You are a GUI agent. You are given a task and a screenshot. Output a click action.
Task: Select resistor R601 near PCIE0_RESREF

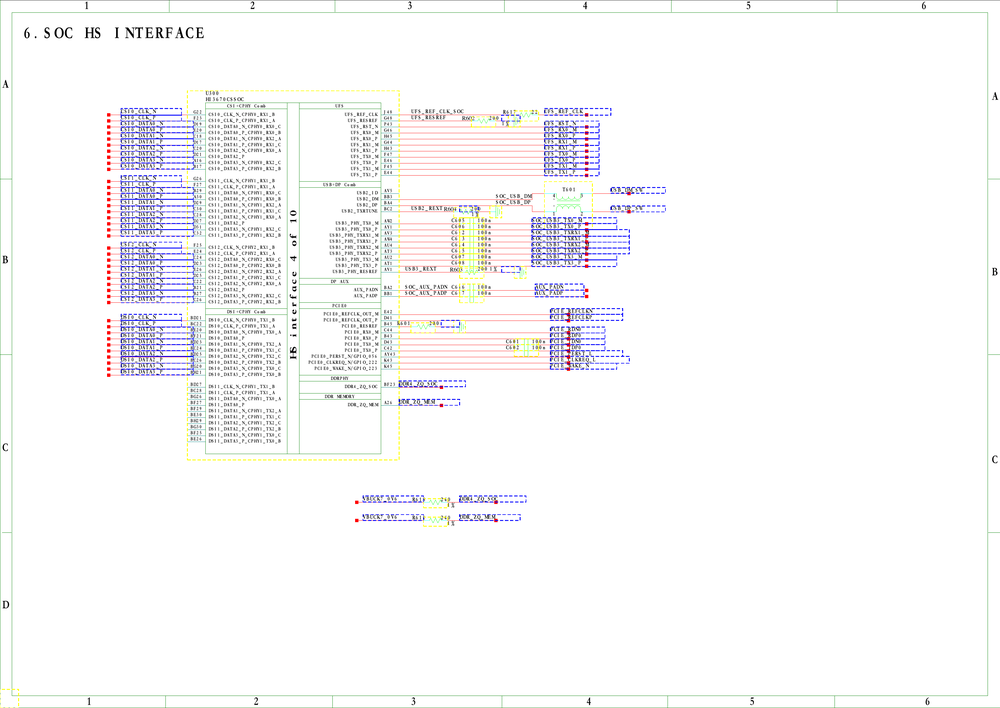423,327
